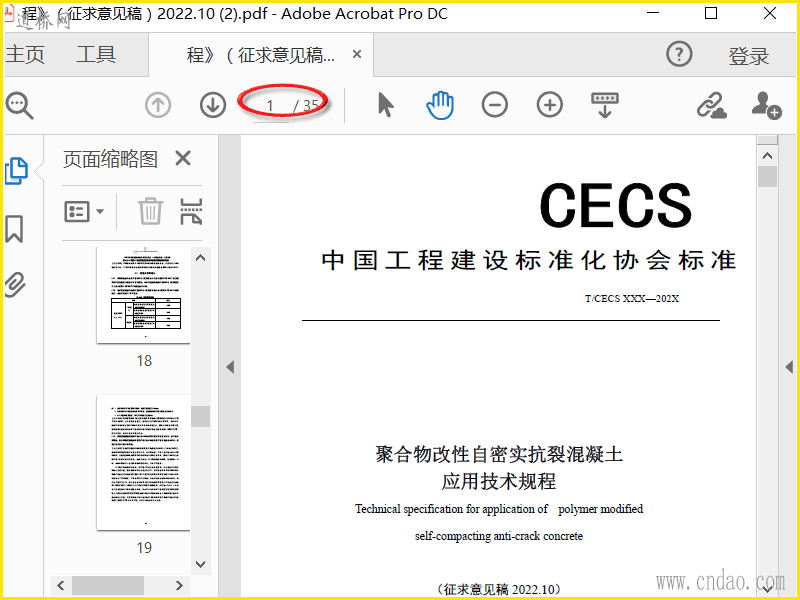Collapse the left navigation pane arrow
Image resolution: width=800 pixels, height=600 pixels.
tap(230, 367)
